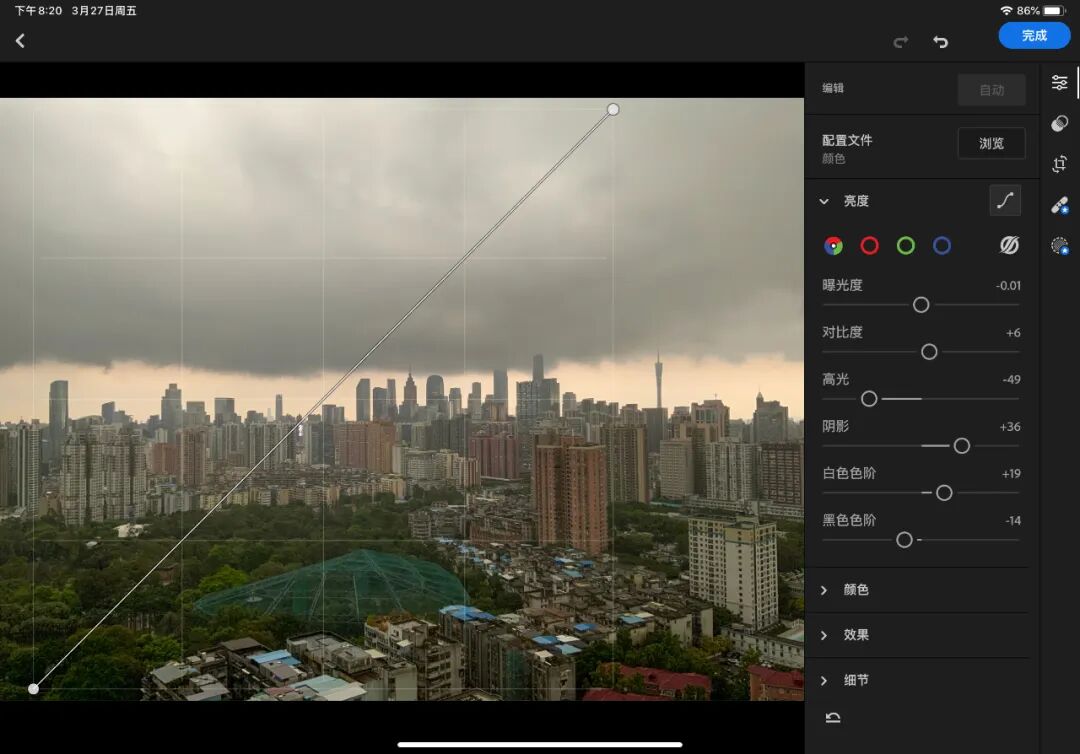Tap the 86% battery percentage
This screenshot has width=1080, height=754.
click(1028, 10)
